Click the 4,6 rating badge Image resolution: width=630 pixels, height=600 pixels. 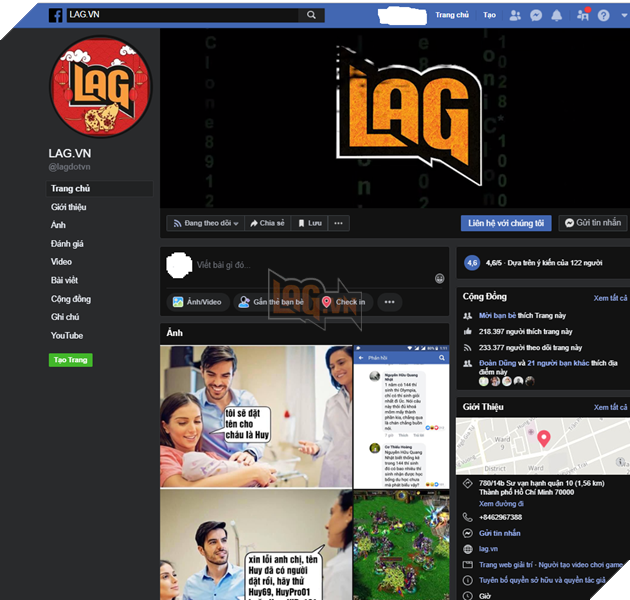point(472,263)
